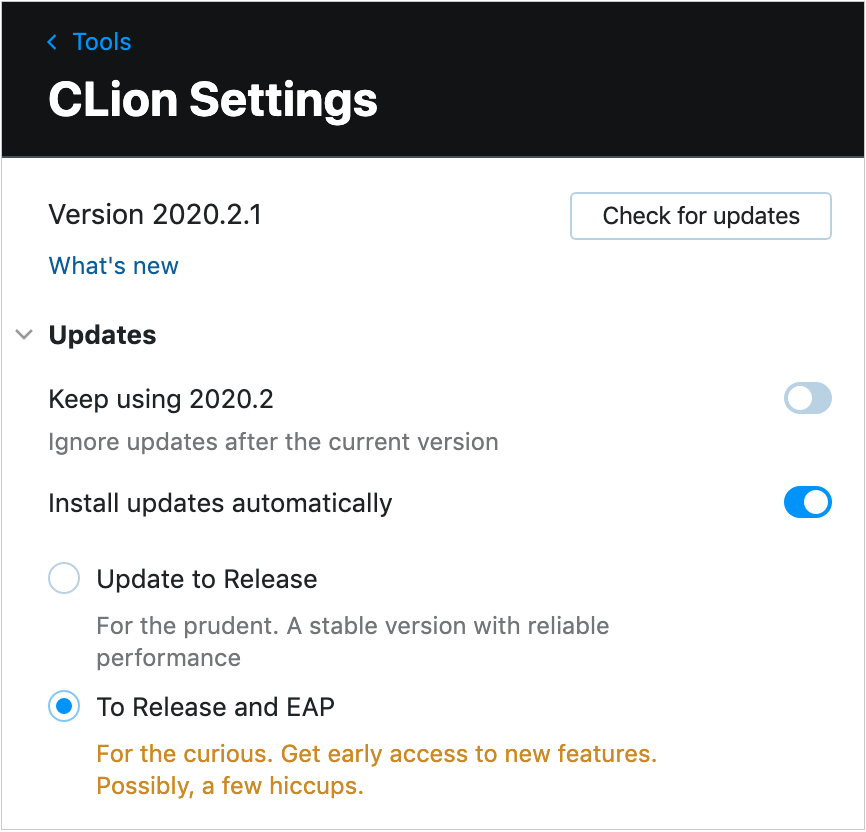Collapse the Updates section chevron
Viewport: 866px width, 832px height.
pos(24,335)
